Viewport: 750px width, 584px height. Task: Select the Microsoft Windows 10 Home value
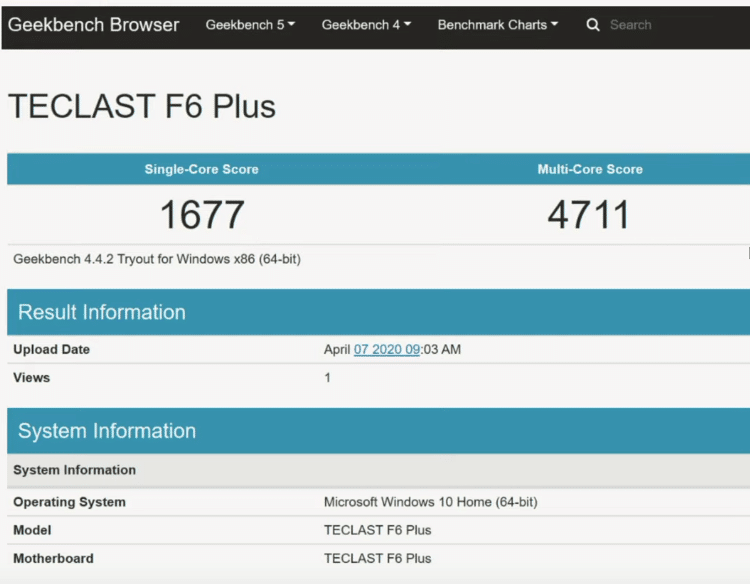[430, 502]
